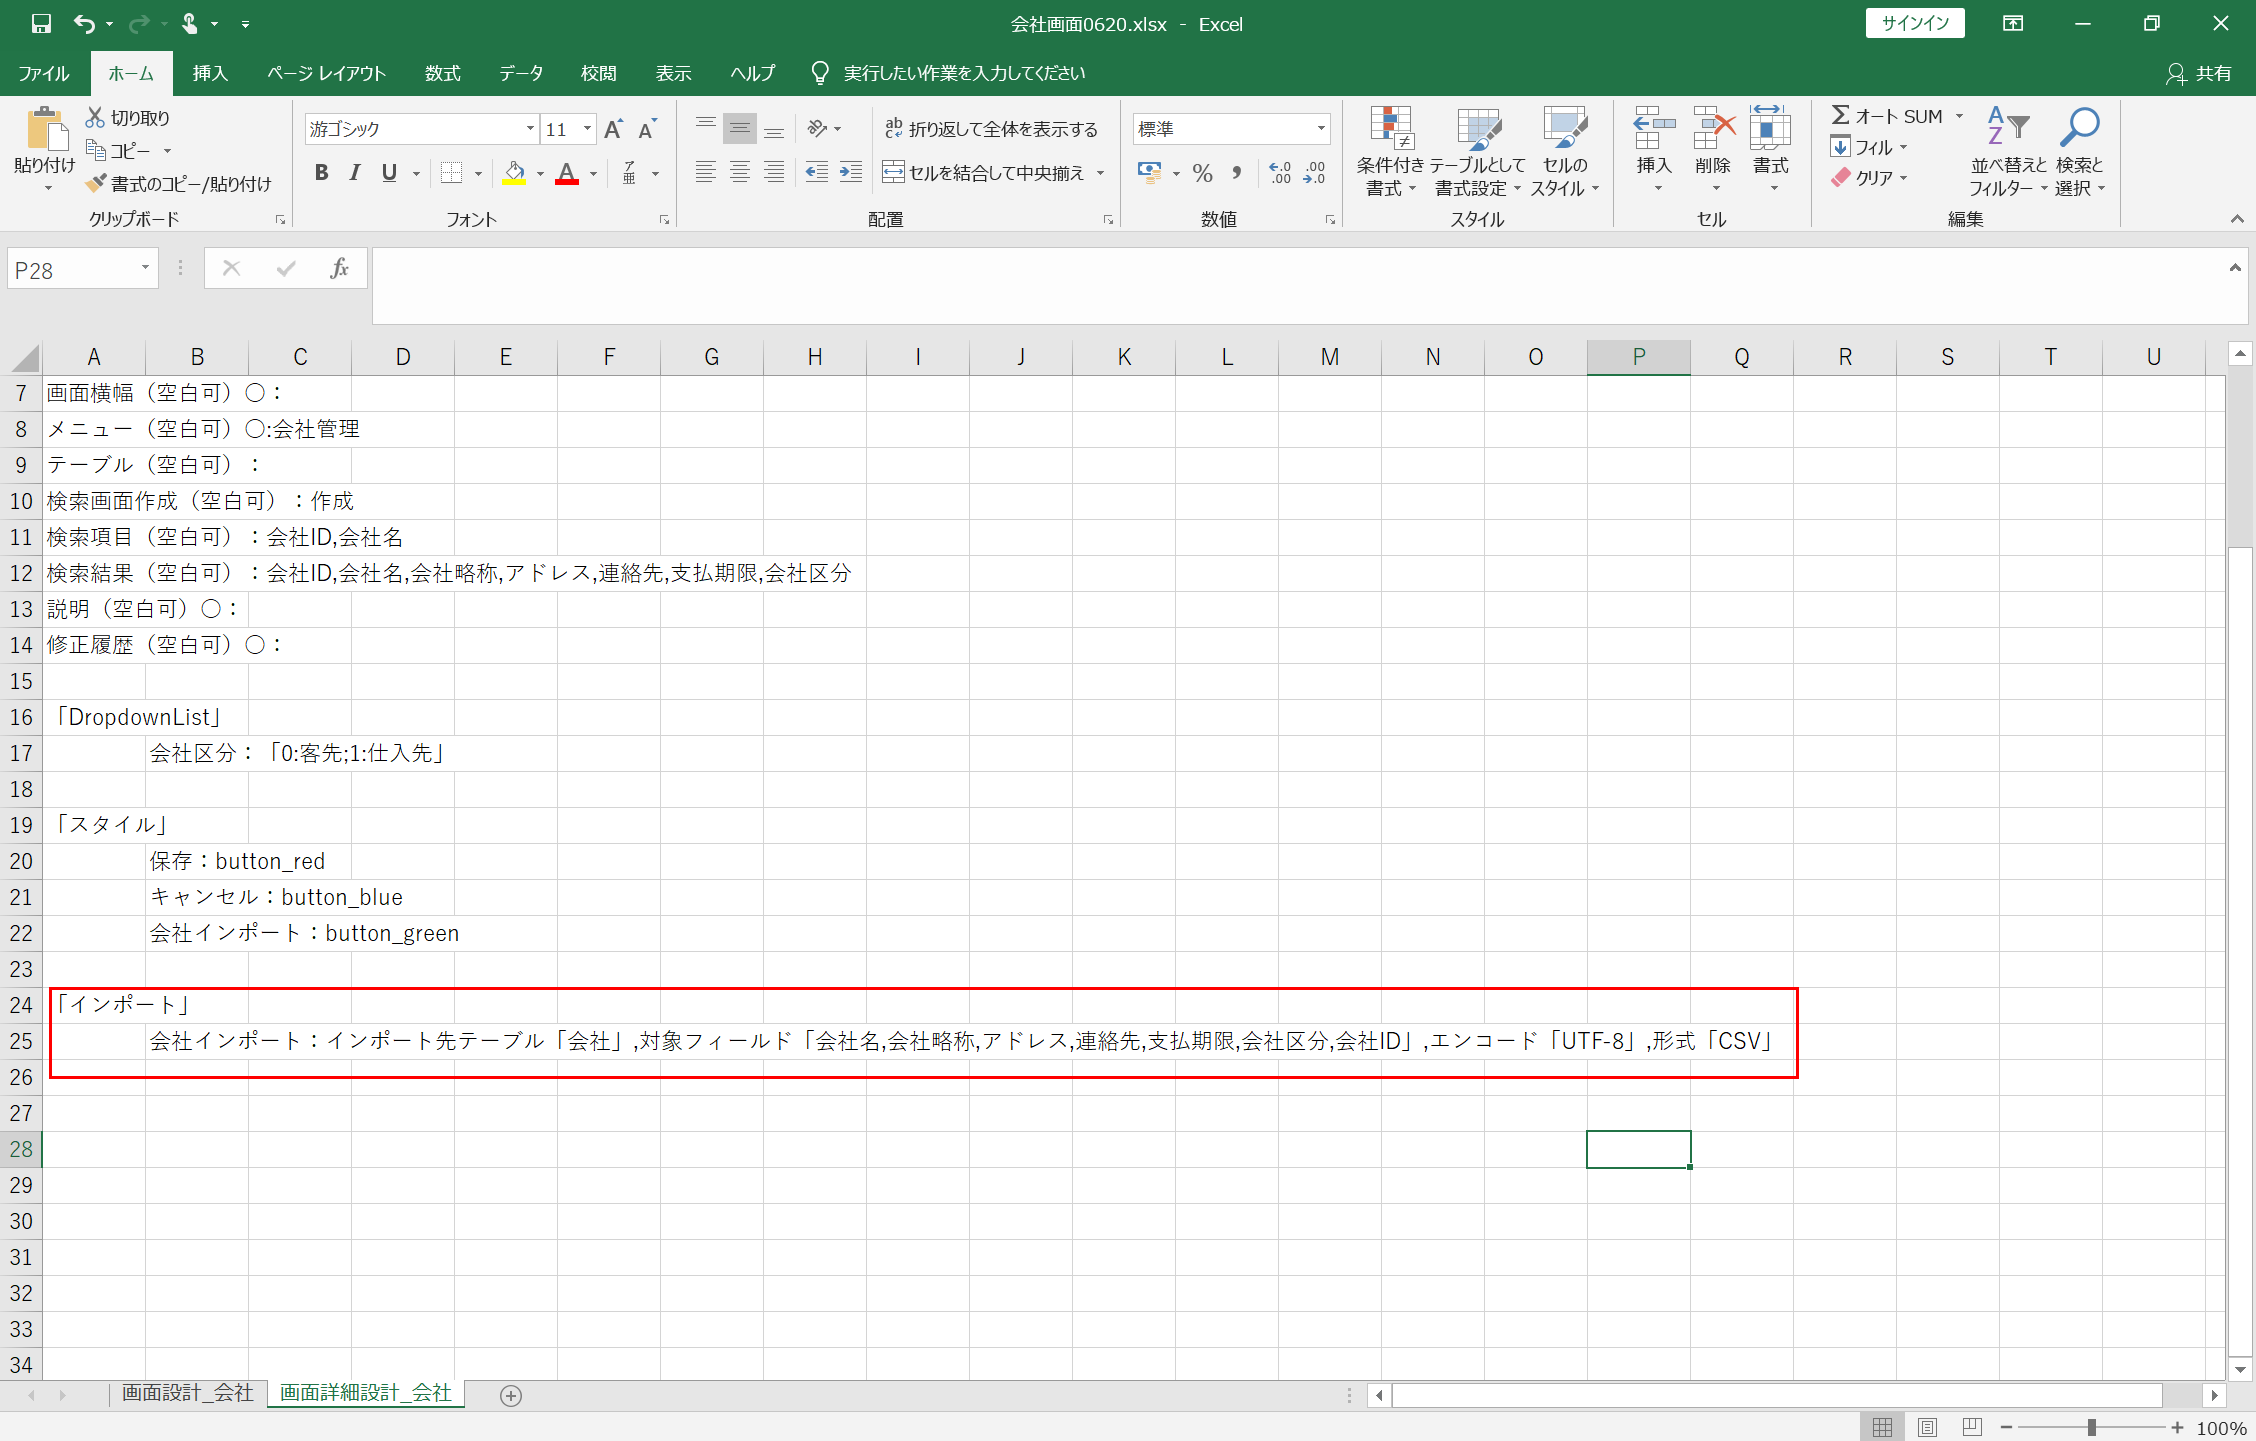
Task: Click the Insert Function fx icon
Action: (x=339, y=268)
